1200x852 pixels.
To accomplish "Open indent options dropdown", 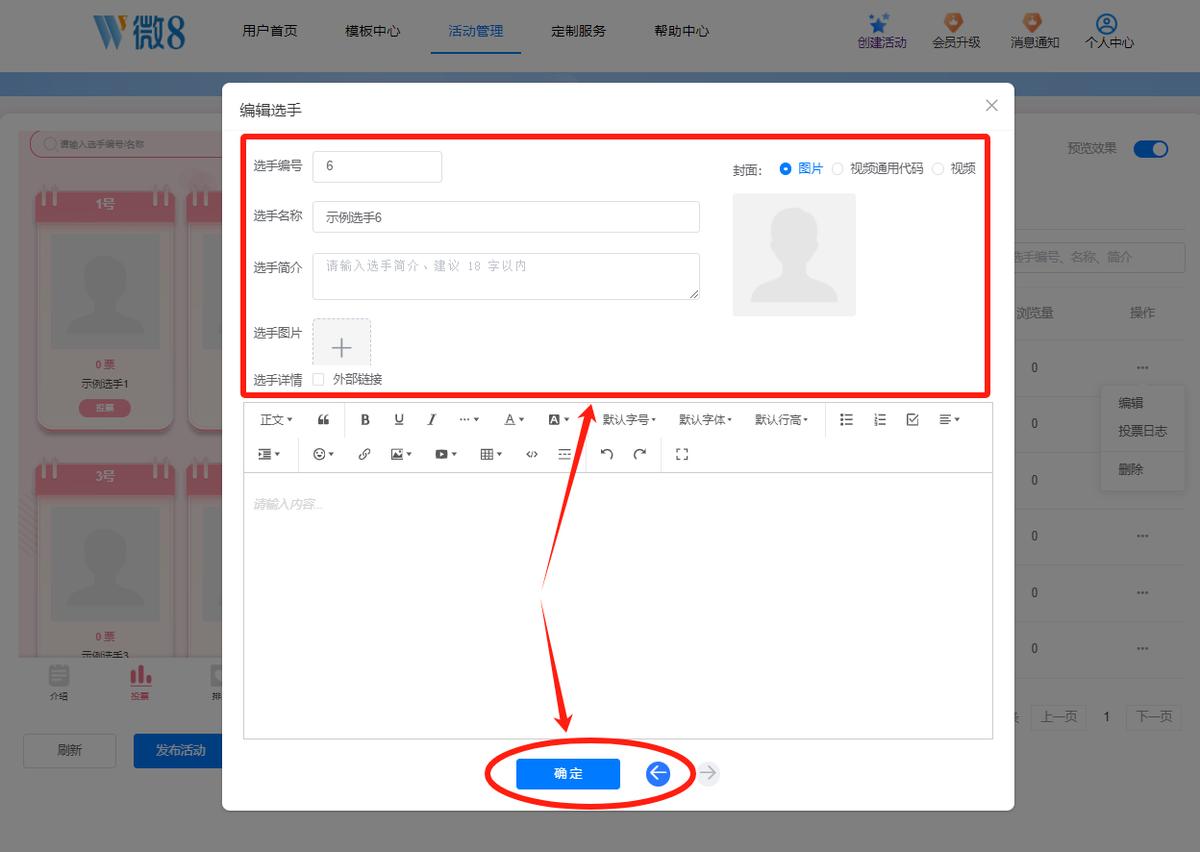I will point(270,454).
